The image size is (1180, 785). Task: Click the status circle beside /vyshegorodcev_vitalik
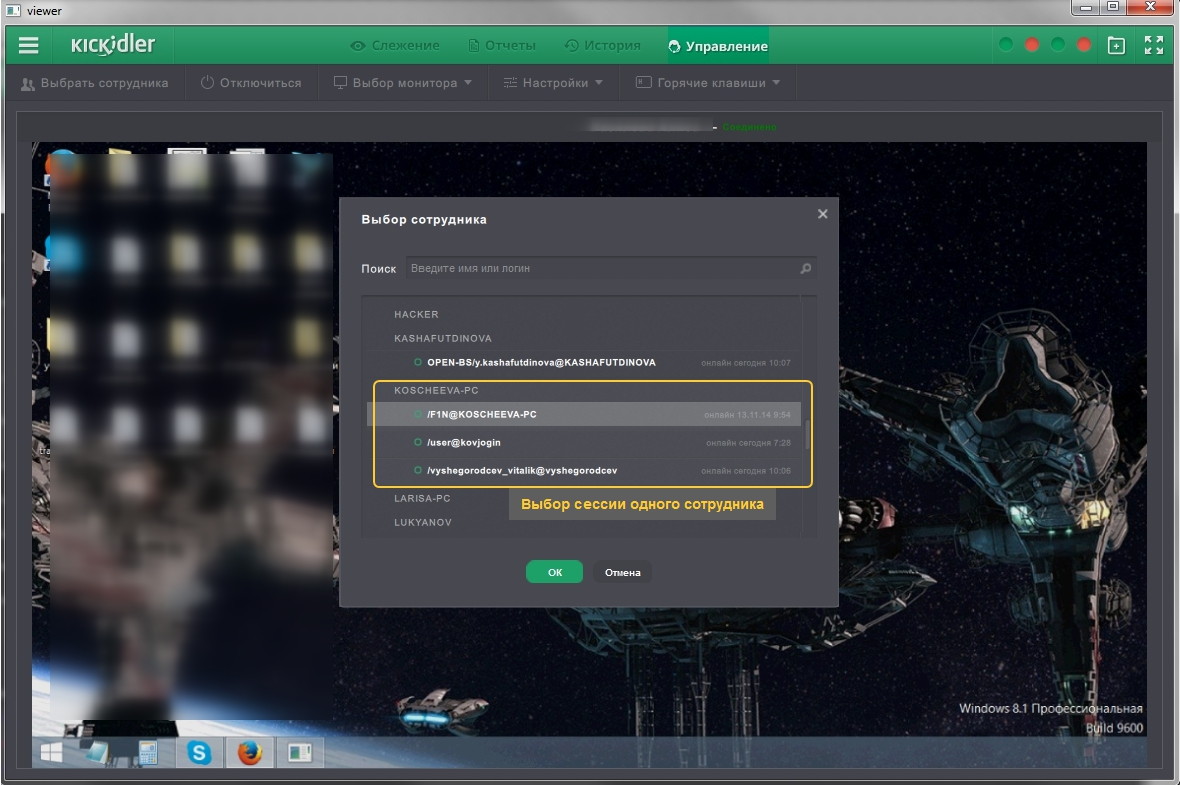(418, 470)
